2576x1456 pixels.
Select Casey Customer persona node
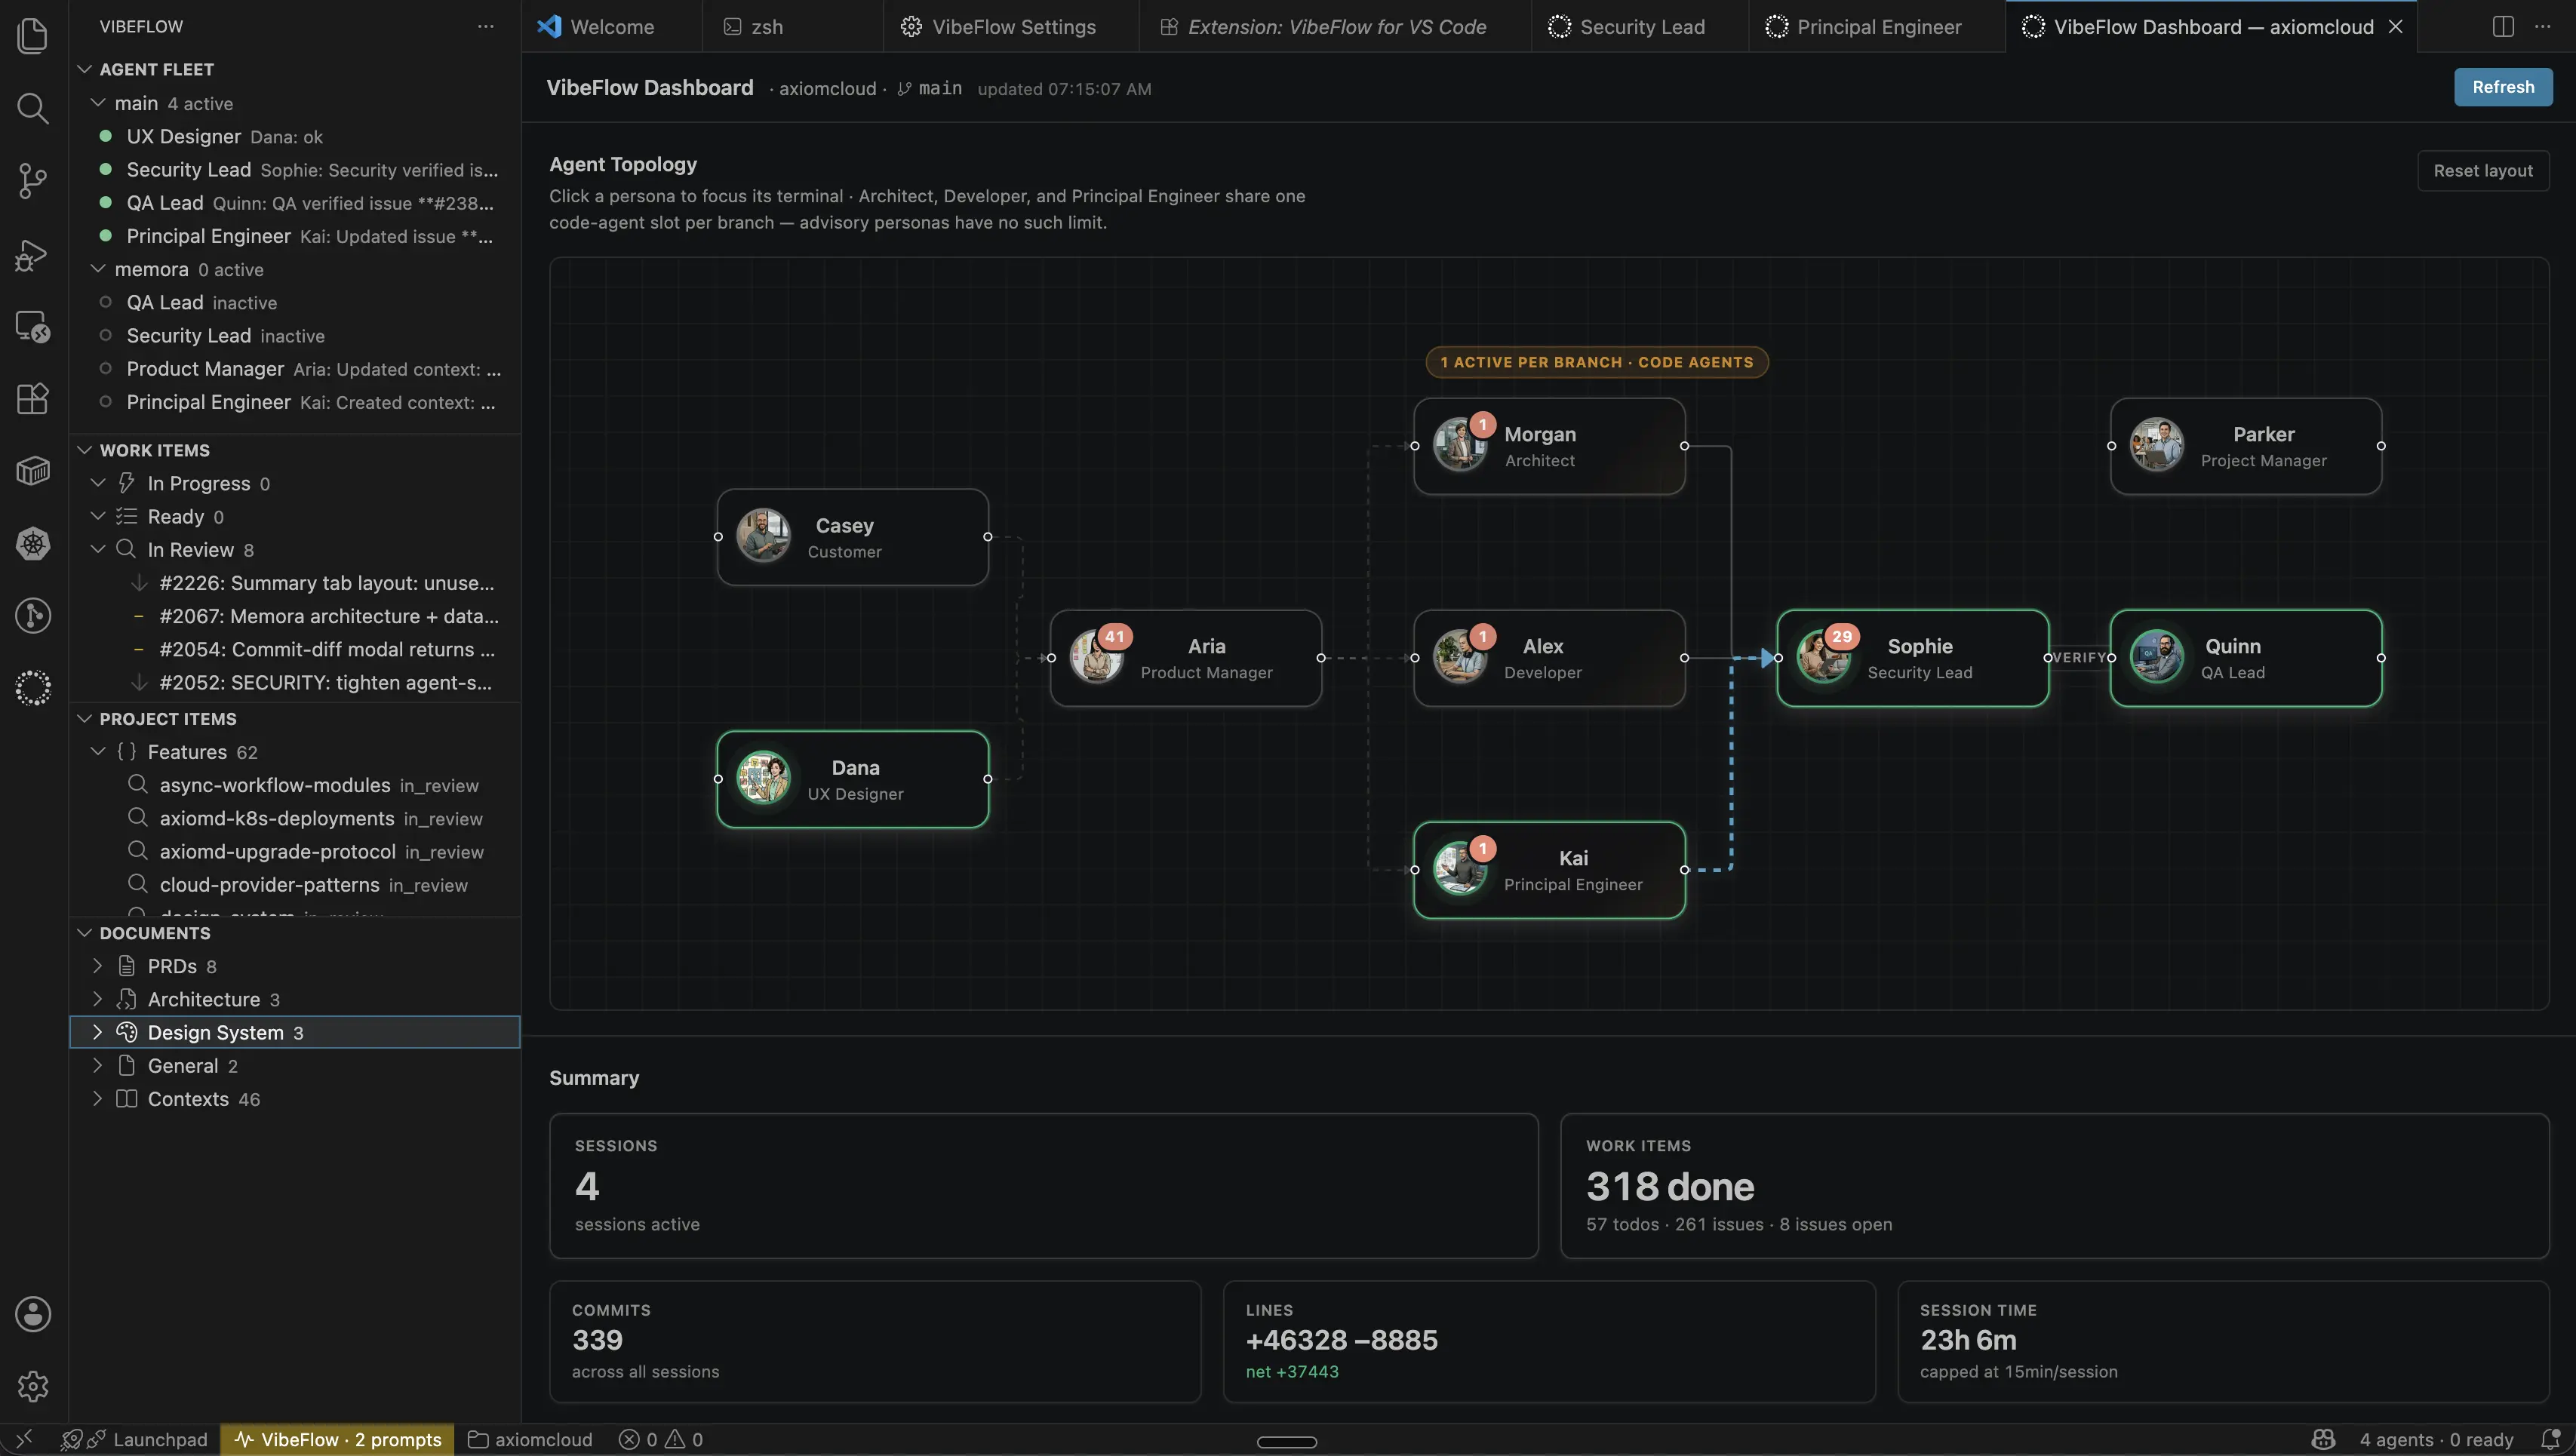click(x=852, y=537)
